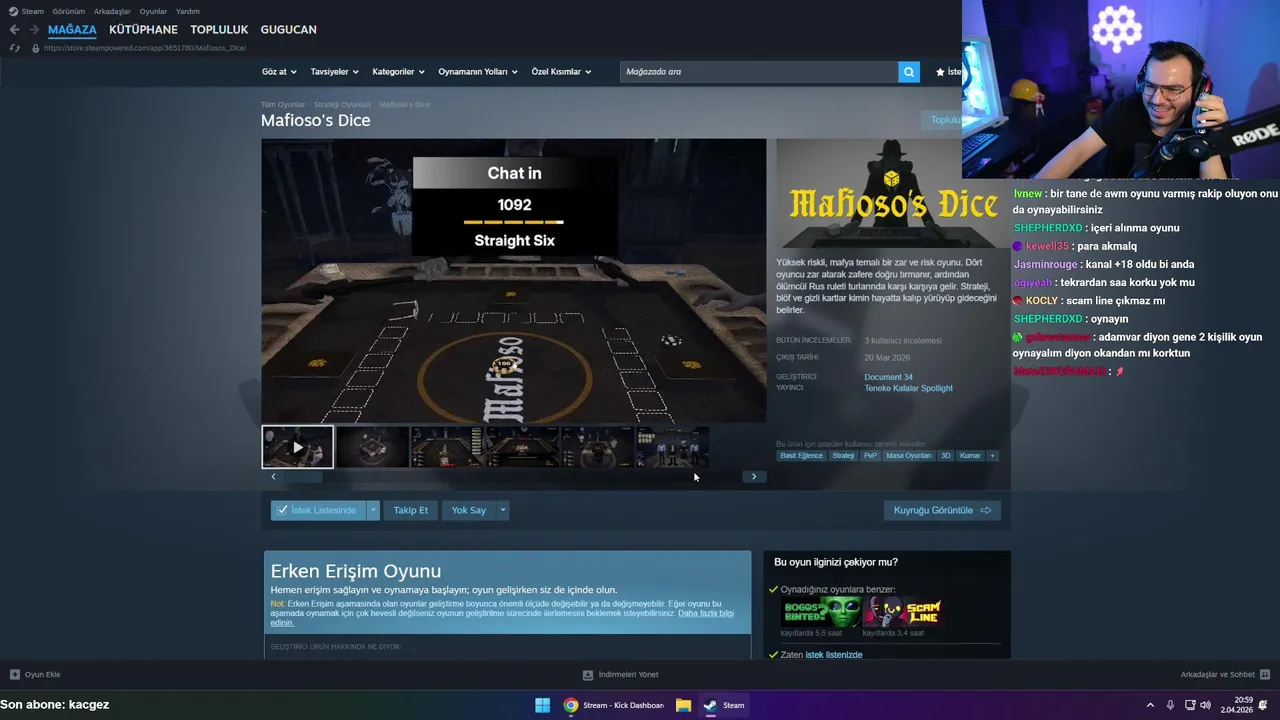Select the last screenshot thumbnail with characters
Image resolution: width=1280 pixels, height=720 pixels.
point(672,447)
